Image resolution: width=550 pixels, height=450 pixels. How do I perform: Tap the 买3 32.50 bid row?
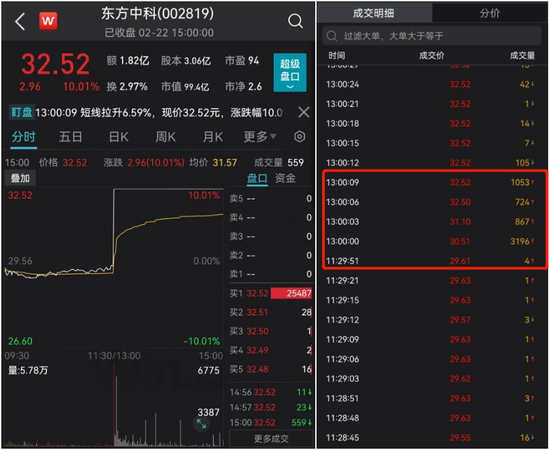tap(270, 331)
